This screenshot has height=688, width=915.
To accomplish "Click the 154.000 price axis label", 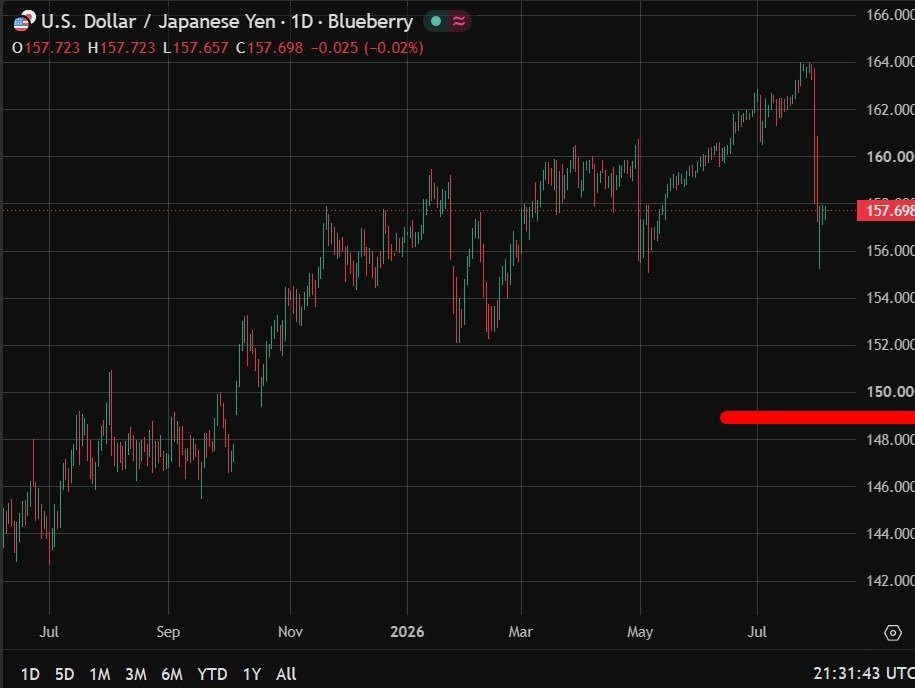I will click(890, 298).
